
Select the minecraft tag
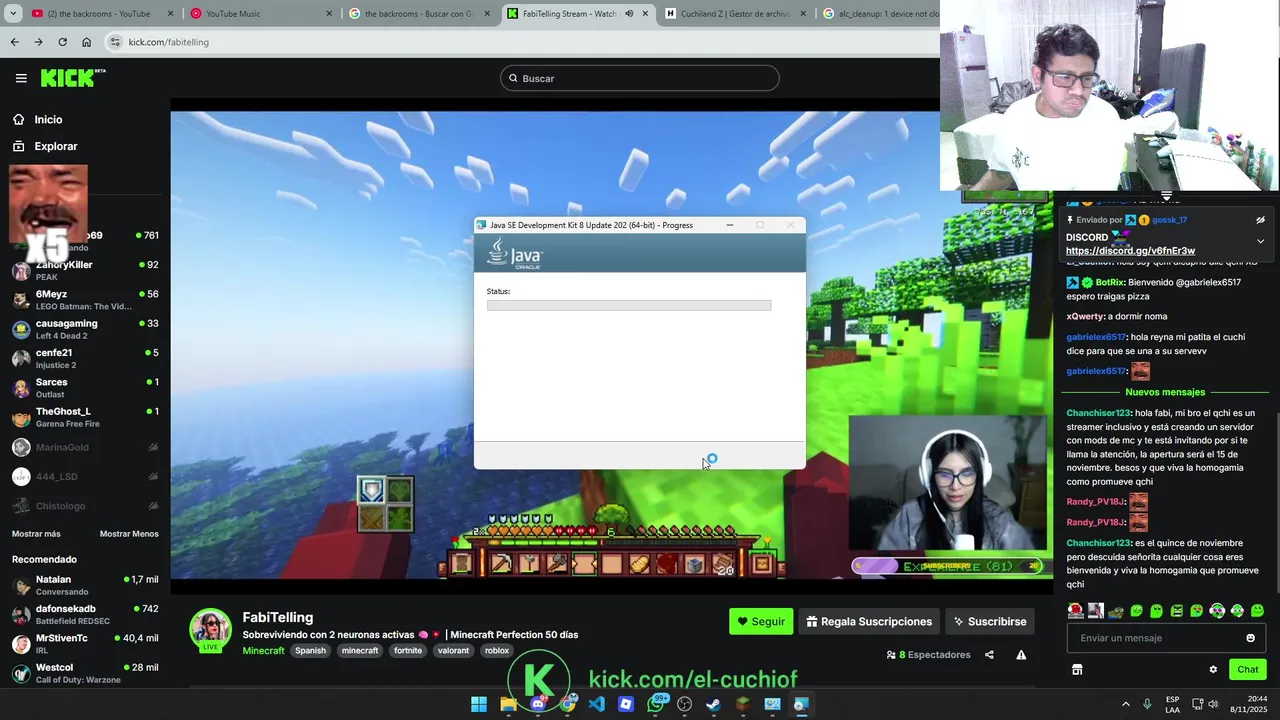point(360,651)
